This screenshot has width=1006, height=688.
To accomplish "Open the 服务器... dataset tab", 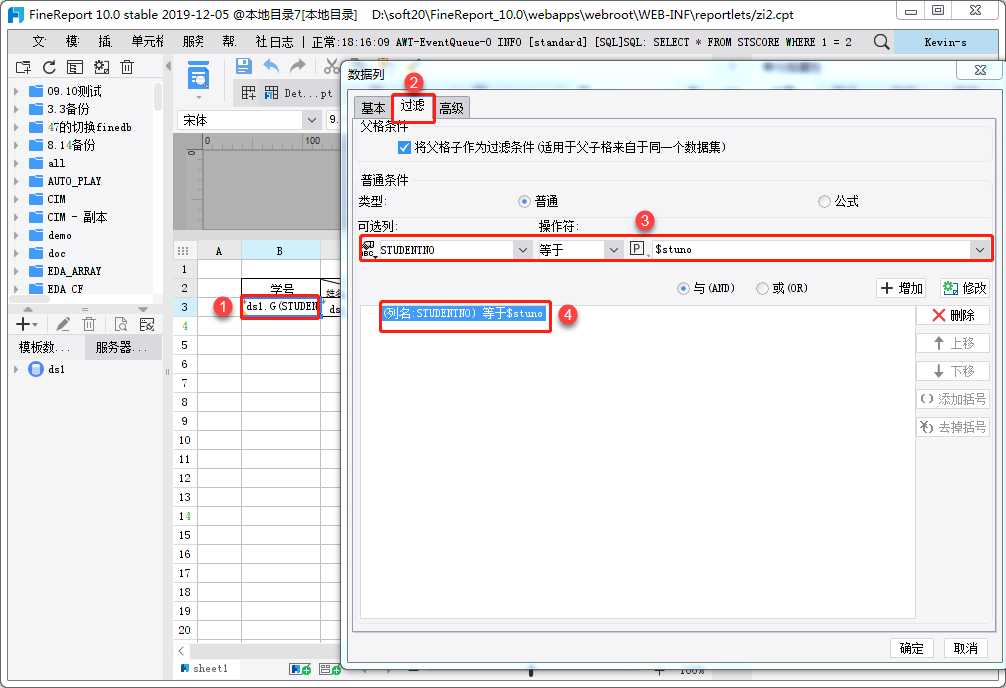I will point(122,347).
